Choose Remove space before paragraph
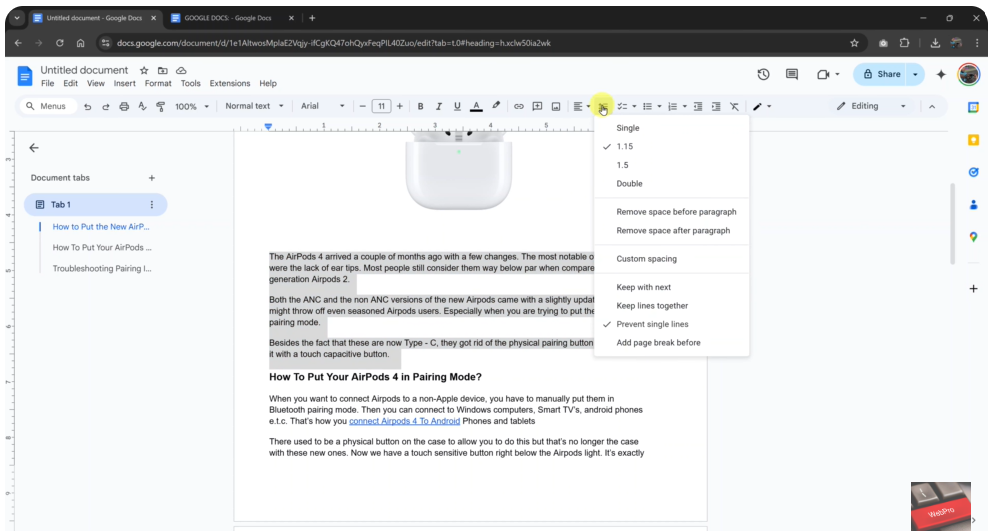The width and height of the screenshot is (988, 531). click(x=672, y=212)
